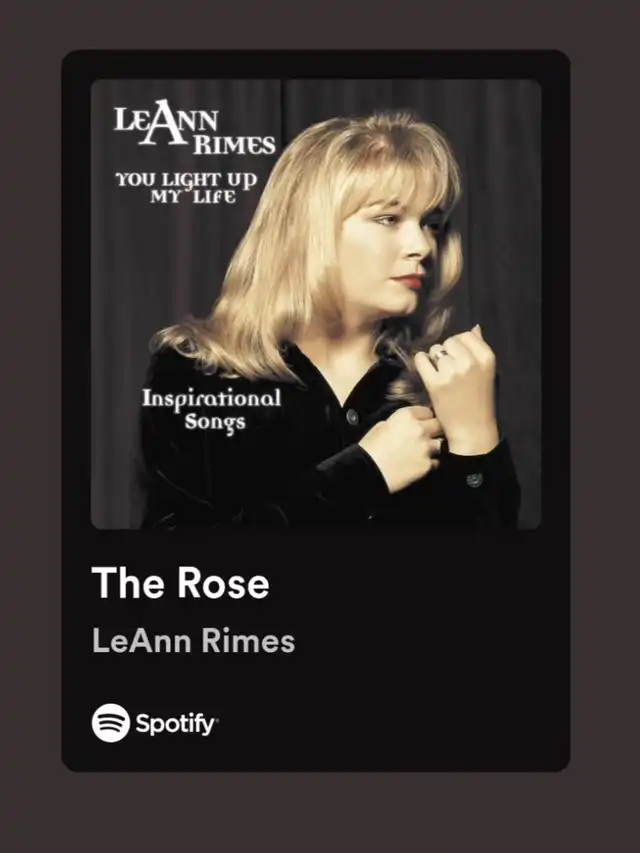Screen dimensions: 640x853
Task: Click the Inspirational Songs text on cover
Action: click(x=212, y=410)
